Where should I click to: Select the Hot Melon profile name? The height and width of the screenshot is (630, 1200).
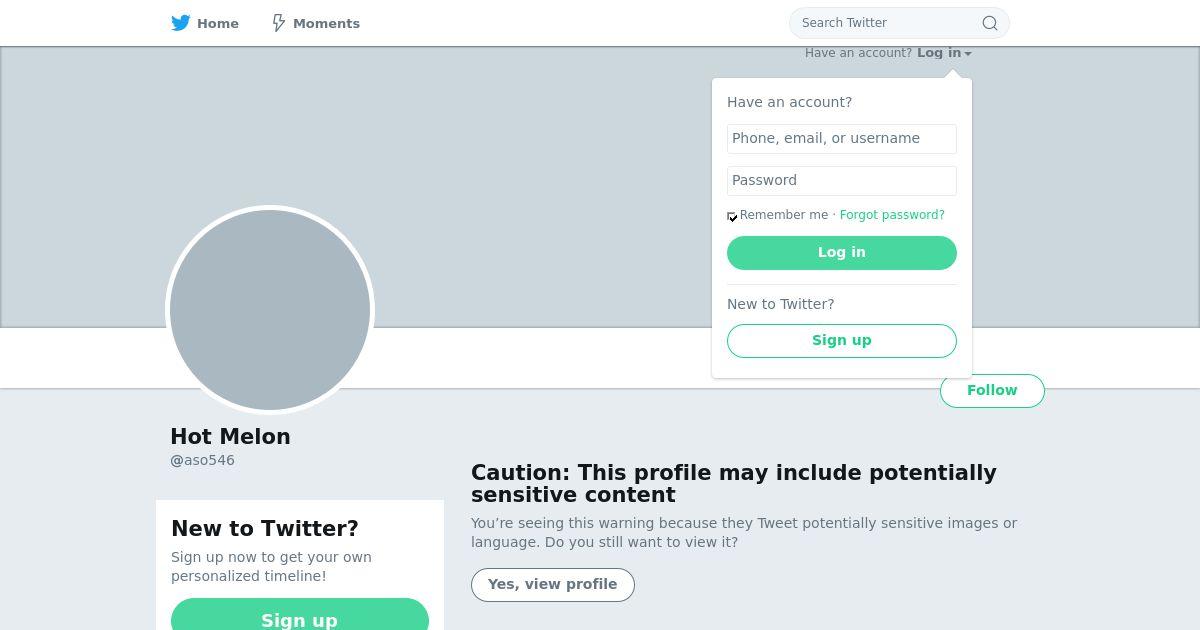tap(230, 437)
